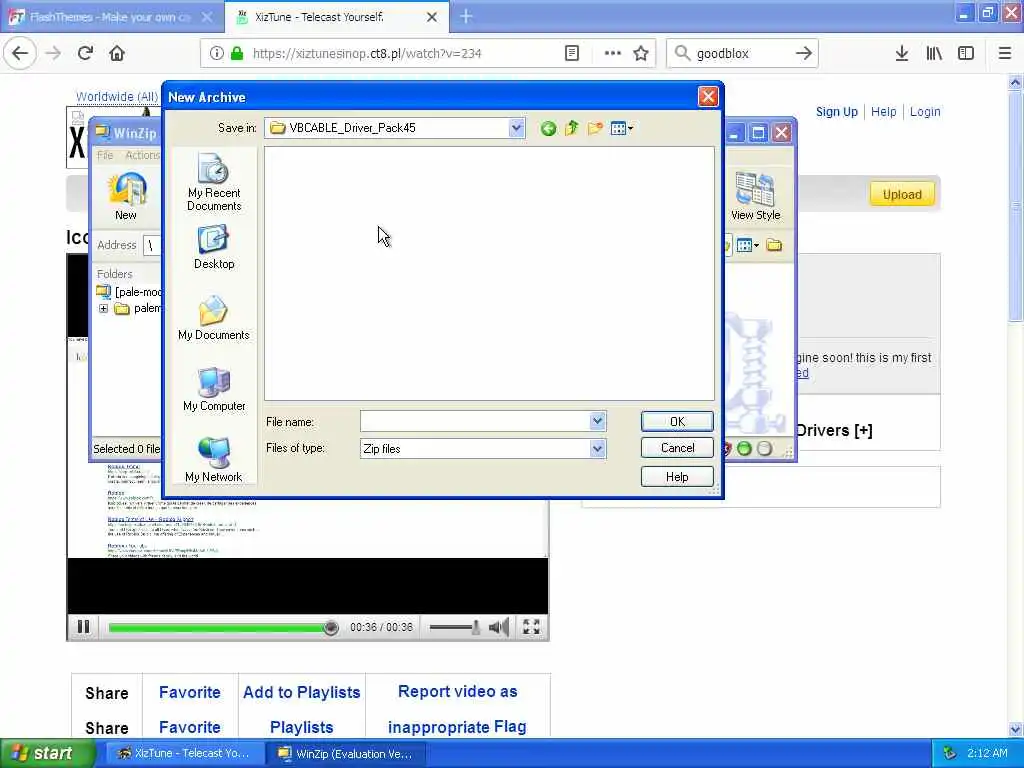Click the Help button in New Archive

tap(677, 477)
